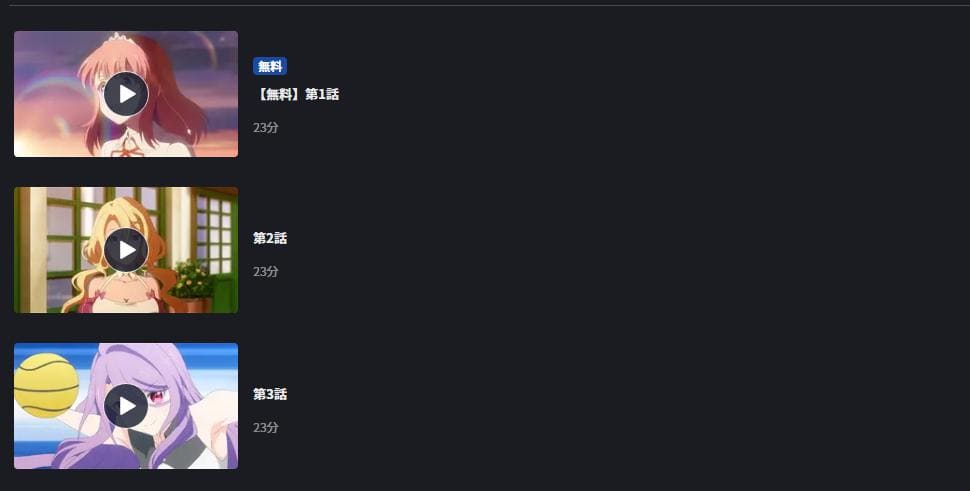Viewport: 970px width, 491px height.
Task: Click the purple-haired girl's eye in 第3話 thumbnail
Action: tap(157, 395)
